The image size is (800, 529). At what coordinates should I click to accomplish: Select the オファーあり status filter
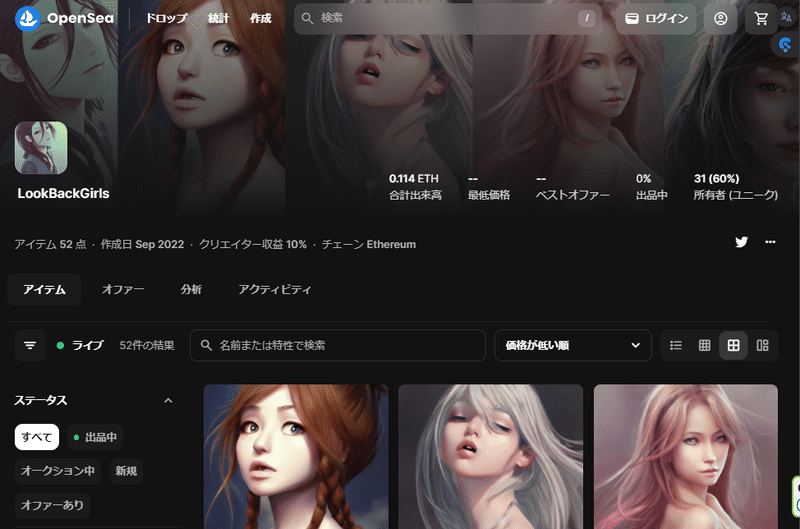click(52, 505)
